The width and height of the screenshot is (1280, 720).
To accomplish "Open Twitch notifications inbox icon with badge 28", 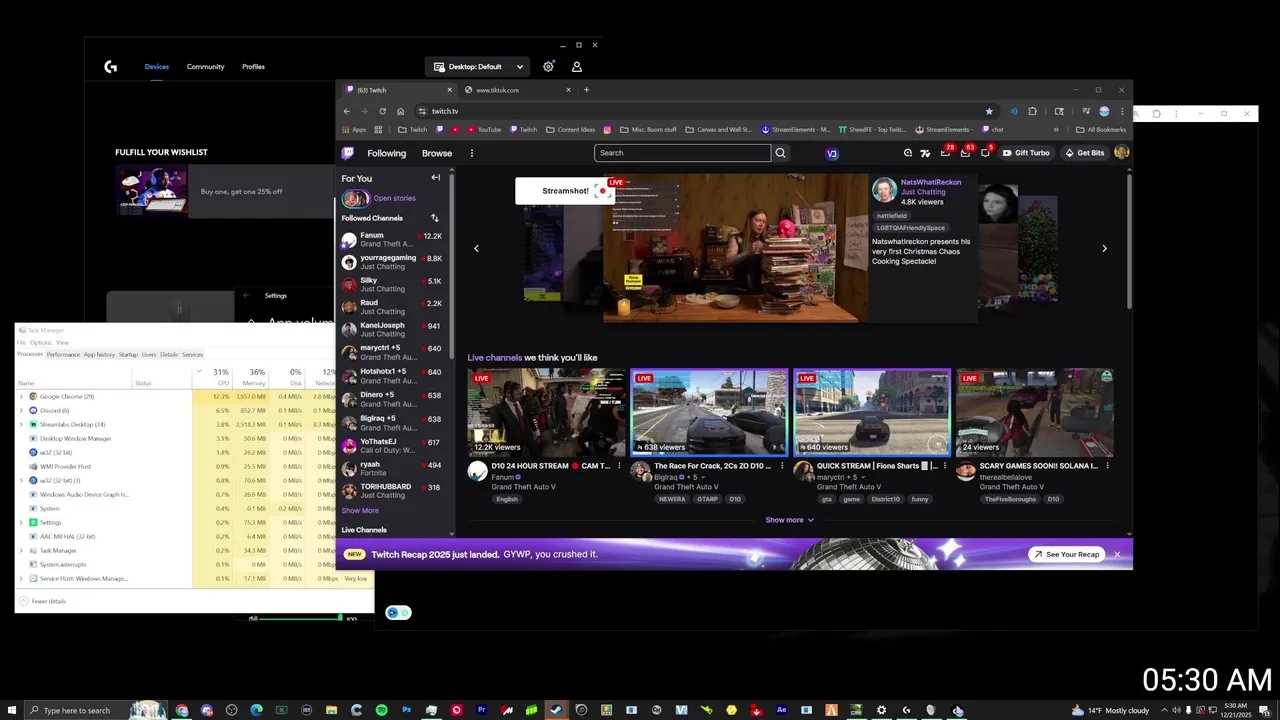I will point(945,153).
